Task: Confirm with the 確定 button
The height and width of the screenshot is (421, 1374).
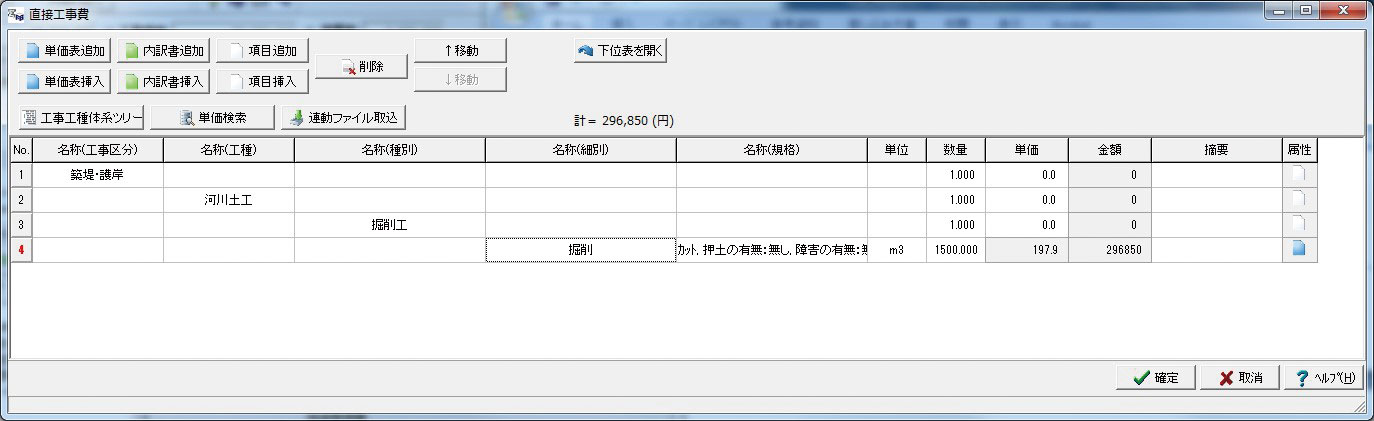Action: [x=1156, y=378]
